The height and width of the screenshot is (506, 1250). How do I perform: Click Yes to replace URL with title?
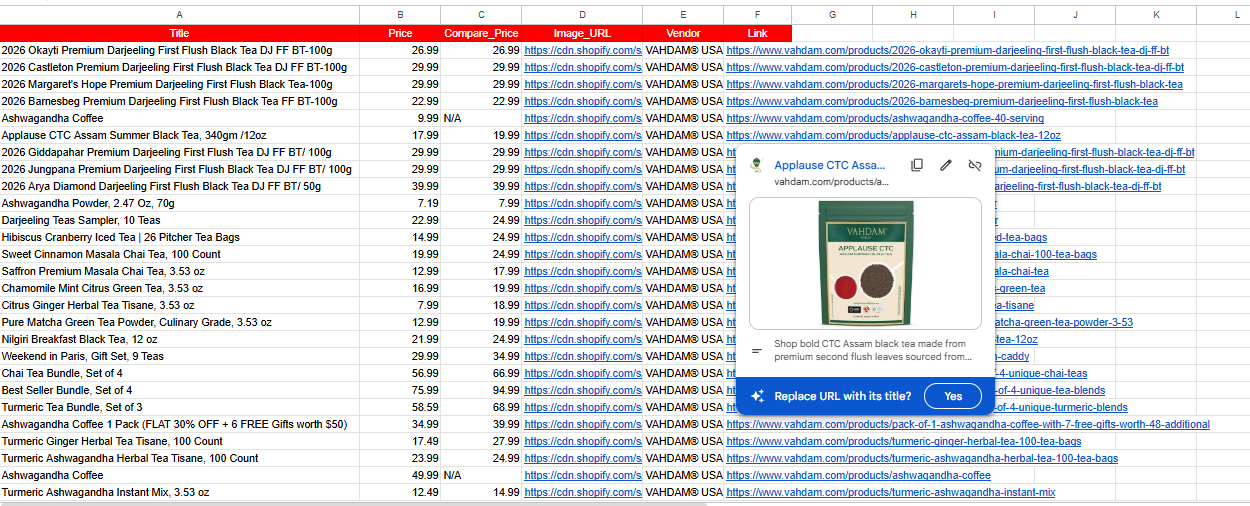(953, 396)
